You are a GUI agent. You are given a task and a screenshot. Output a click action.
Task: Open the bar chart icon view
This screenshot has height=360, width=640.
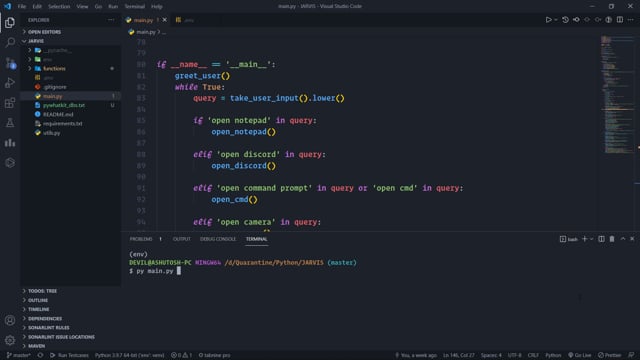10,142
